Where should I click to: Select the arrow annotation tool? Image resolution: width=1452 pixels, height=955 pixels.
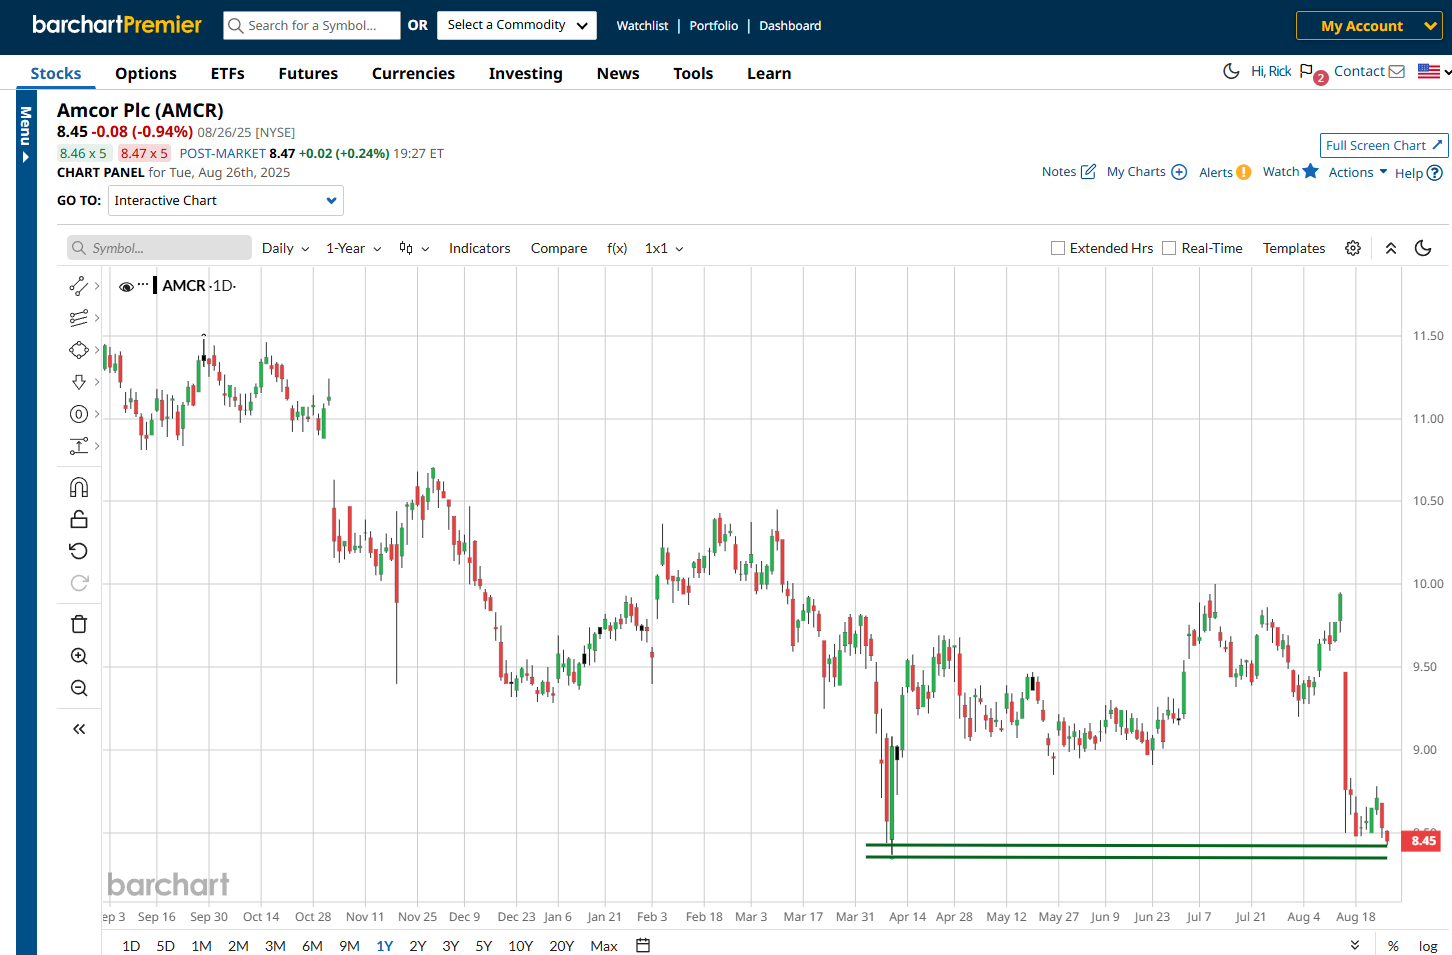point(79,382)
